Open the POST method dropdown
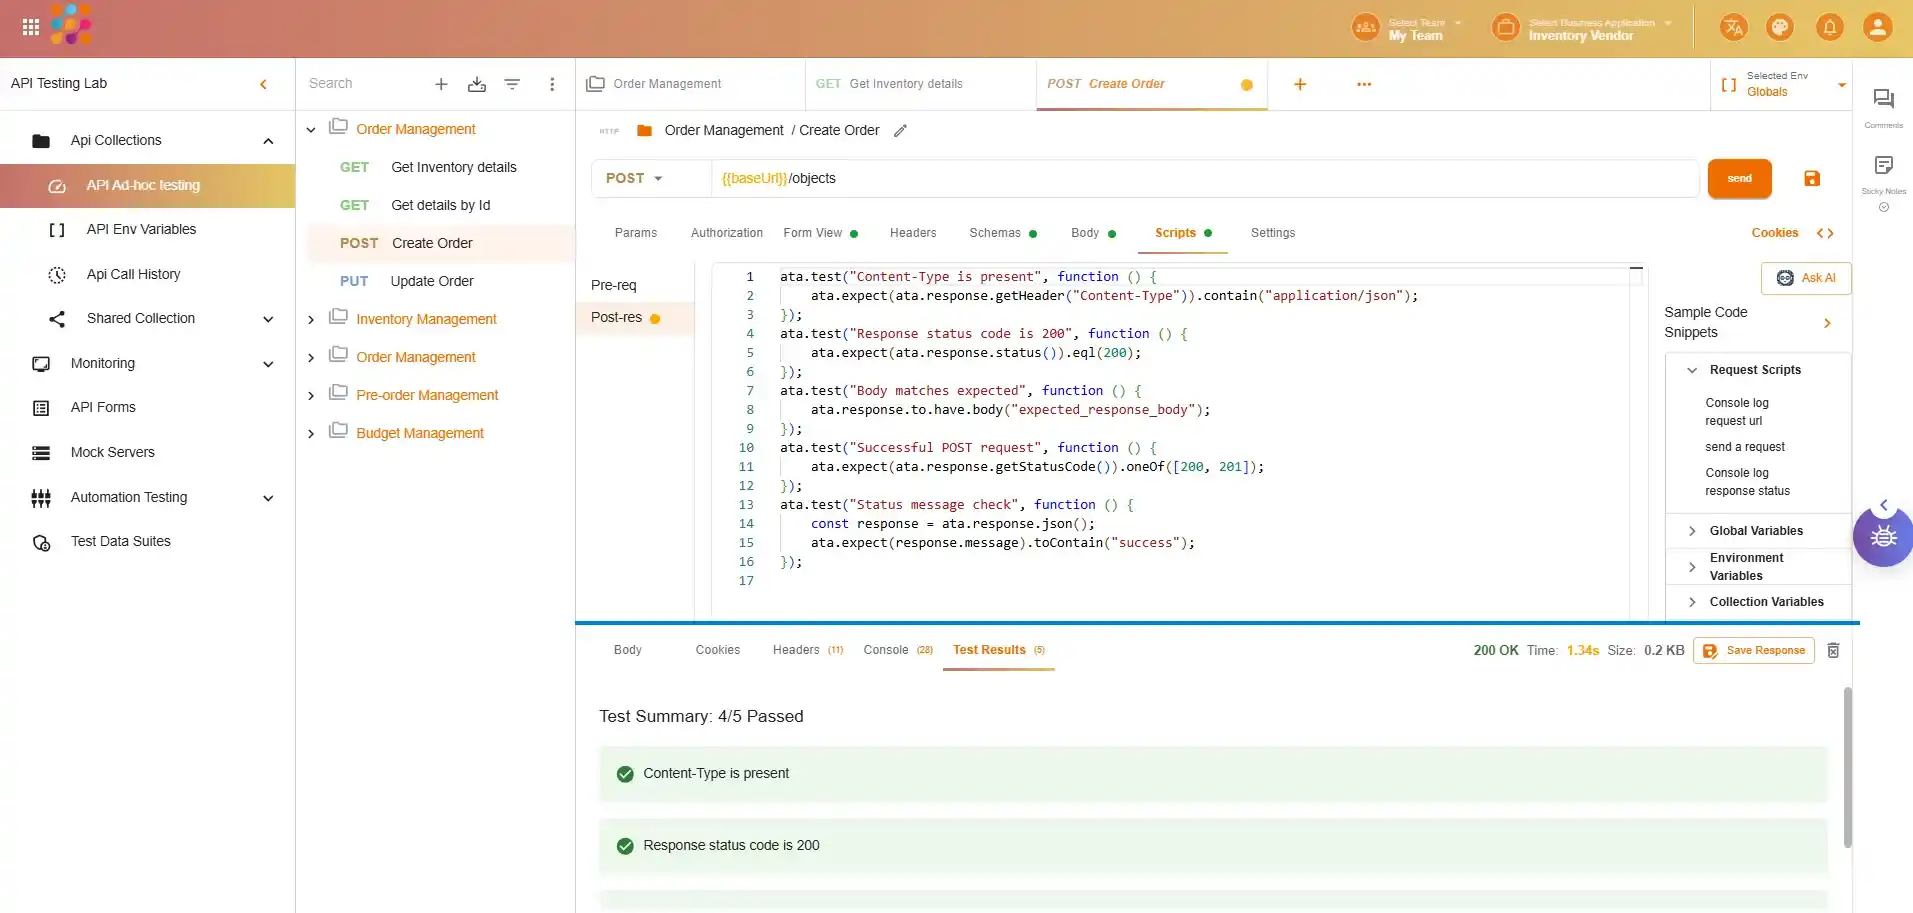This screenshot has width=1913, height=913. [635, 179]
